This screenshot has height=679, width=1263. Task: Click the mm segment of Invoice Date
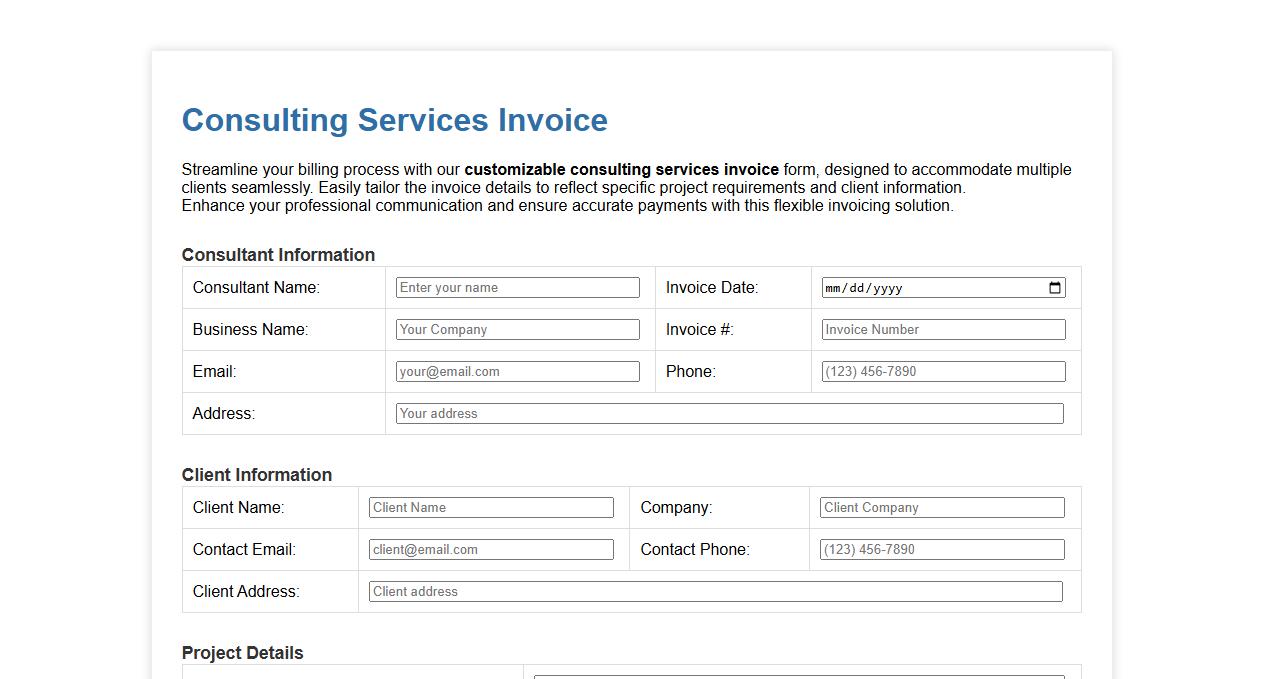coord(832,287)
